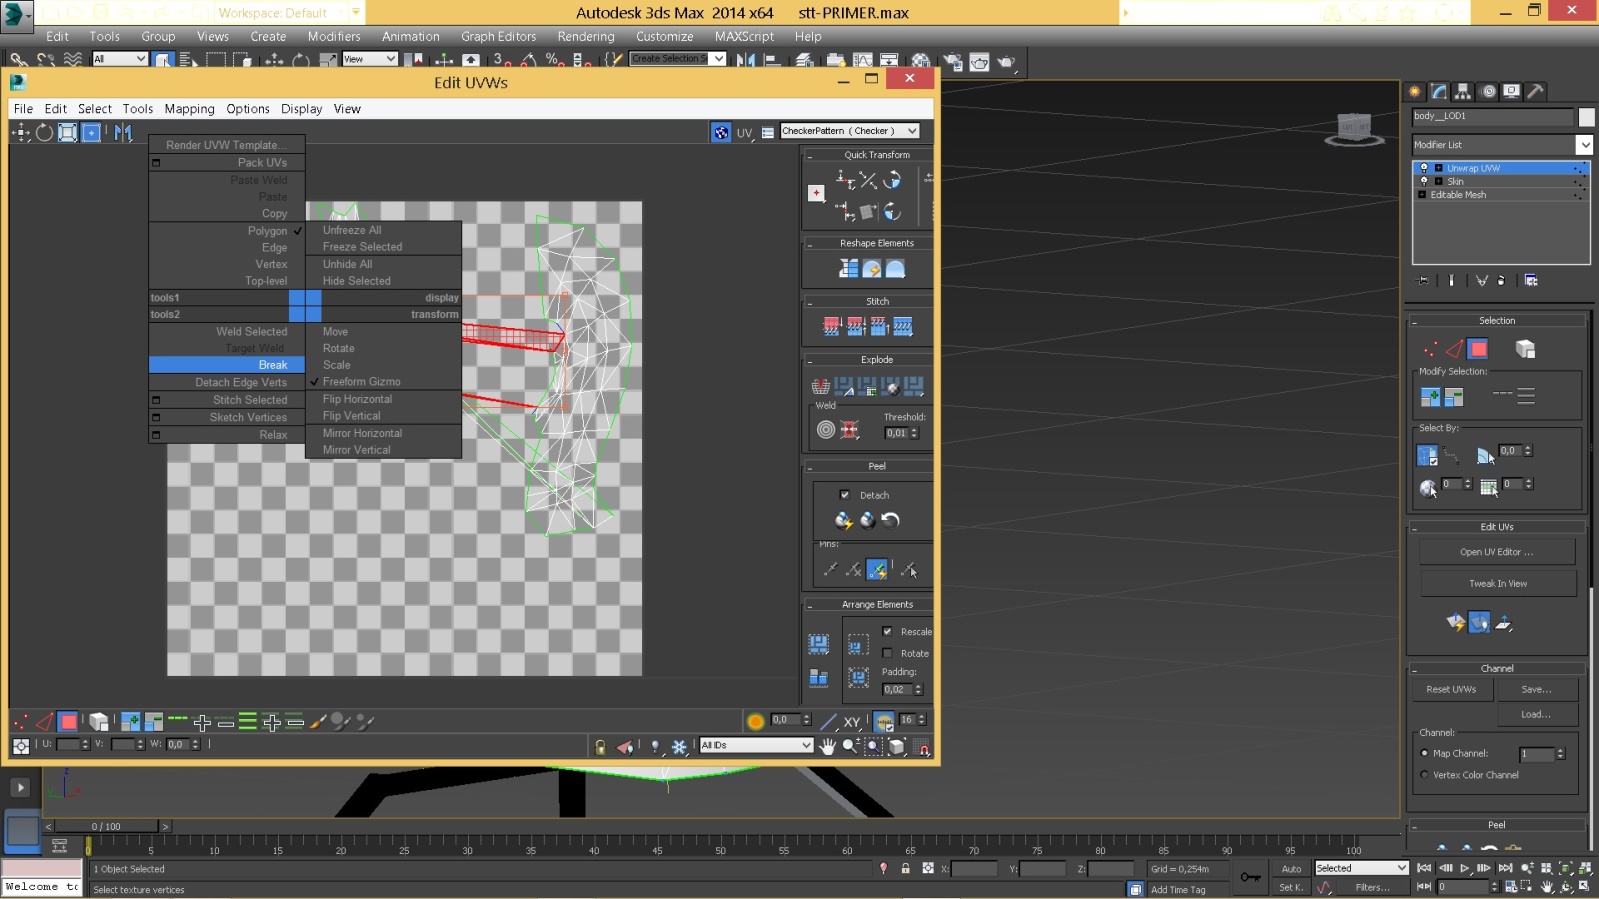Choose Weld Selected from the quad menu
Screen dimensions: 1599x899
pos(251,332)
